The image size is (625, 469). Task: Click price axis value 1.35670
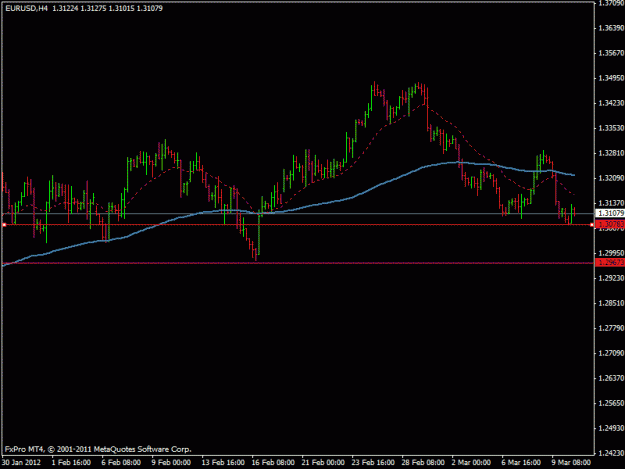point(611,53)
